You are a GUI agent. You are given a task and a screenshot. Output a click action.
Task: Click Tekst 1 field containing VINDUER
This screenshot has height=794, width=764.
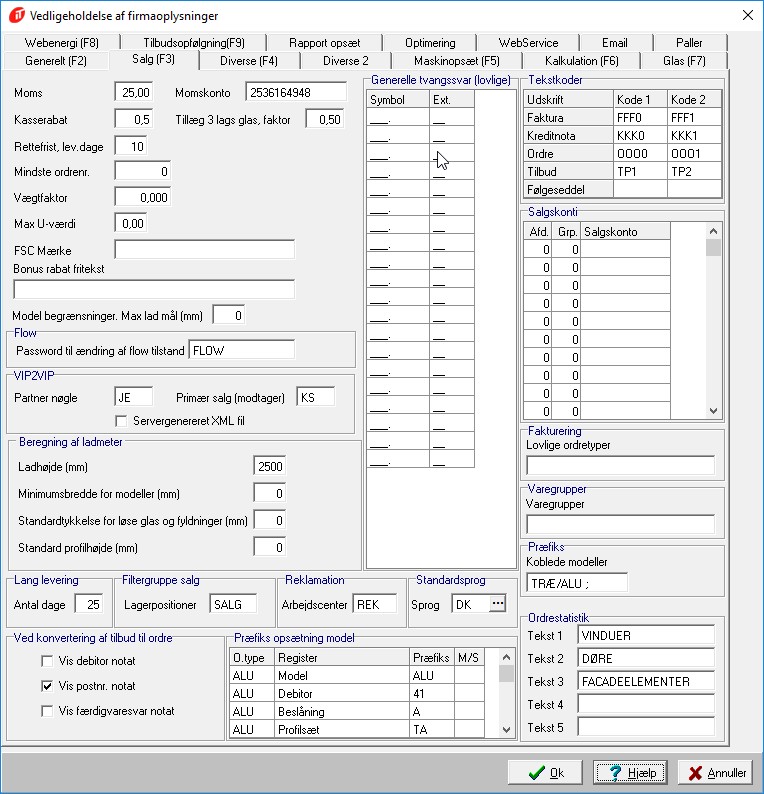646,635
